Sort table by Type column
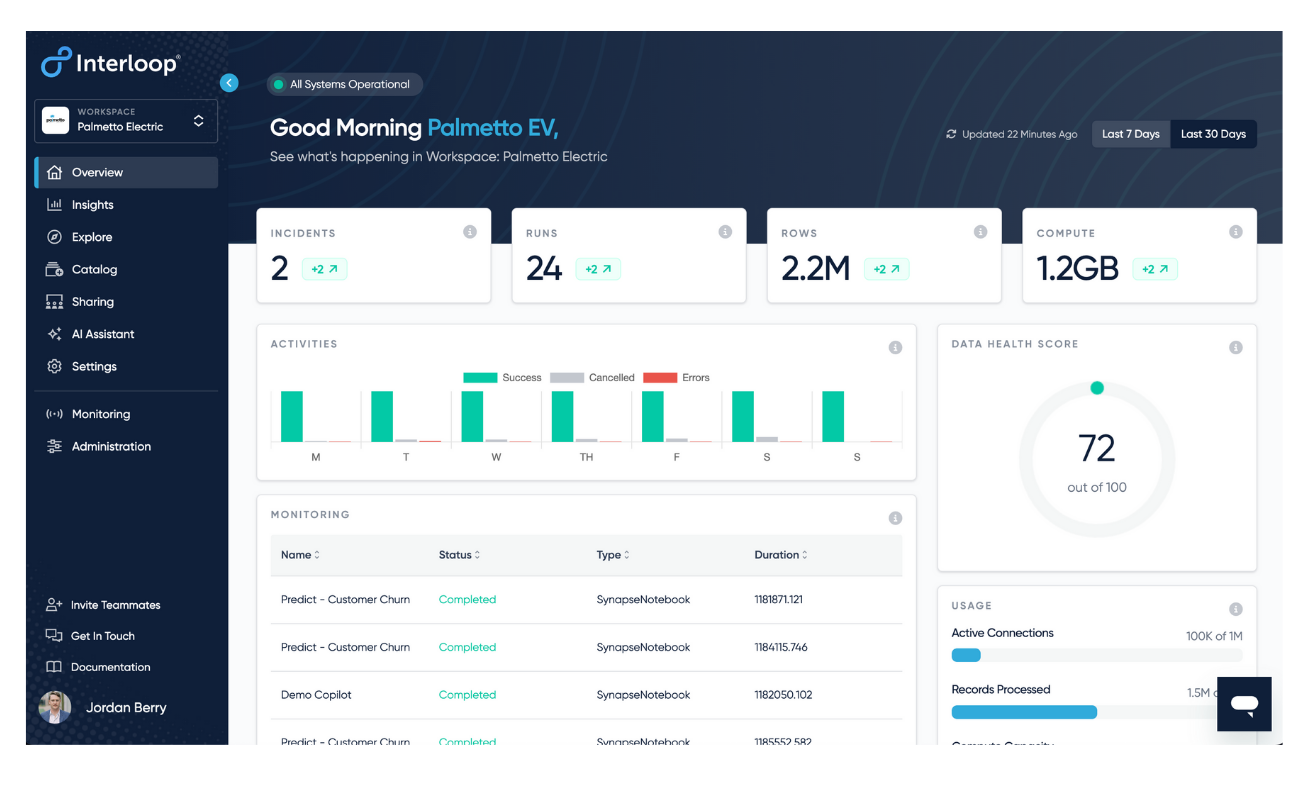1314x789 pixels. point(613,555)
